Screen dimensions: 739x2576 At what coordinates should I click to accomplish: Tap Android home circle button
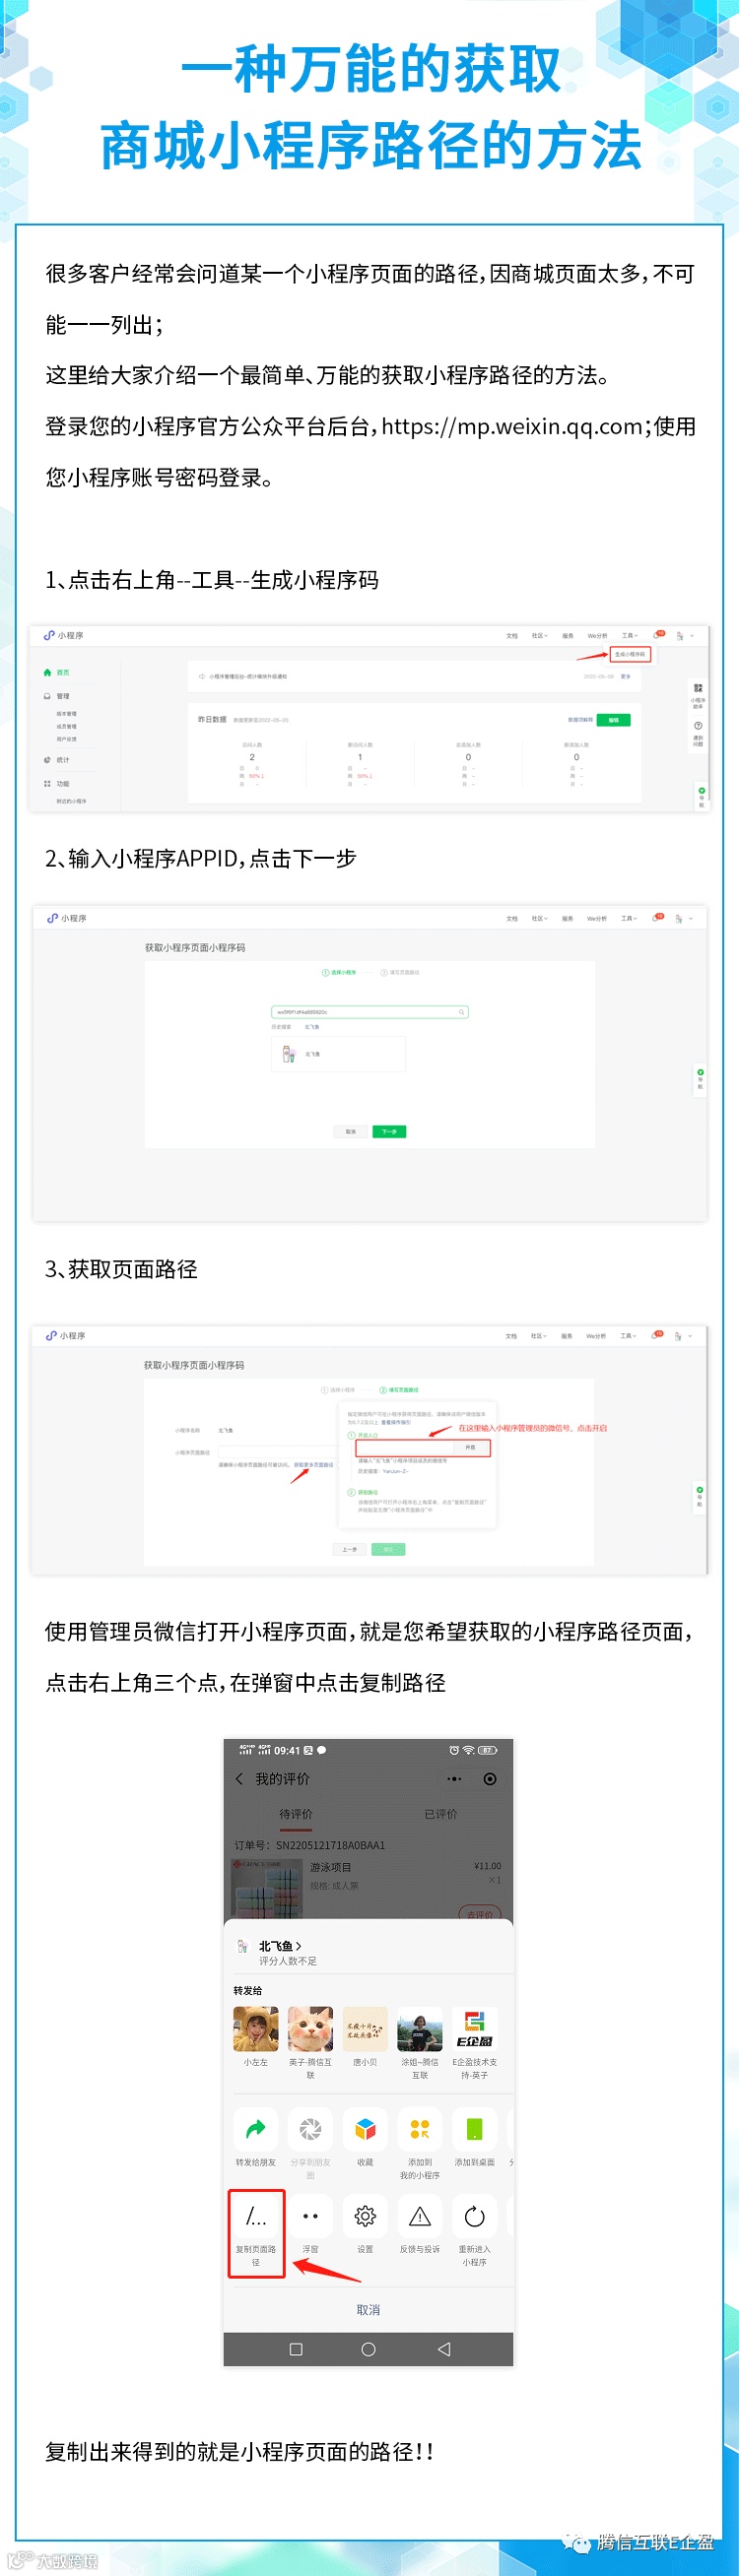click(x=368, y=2349)
